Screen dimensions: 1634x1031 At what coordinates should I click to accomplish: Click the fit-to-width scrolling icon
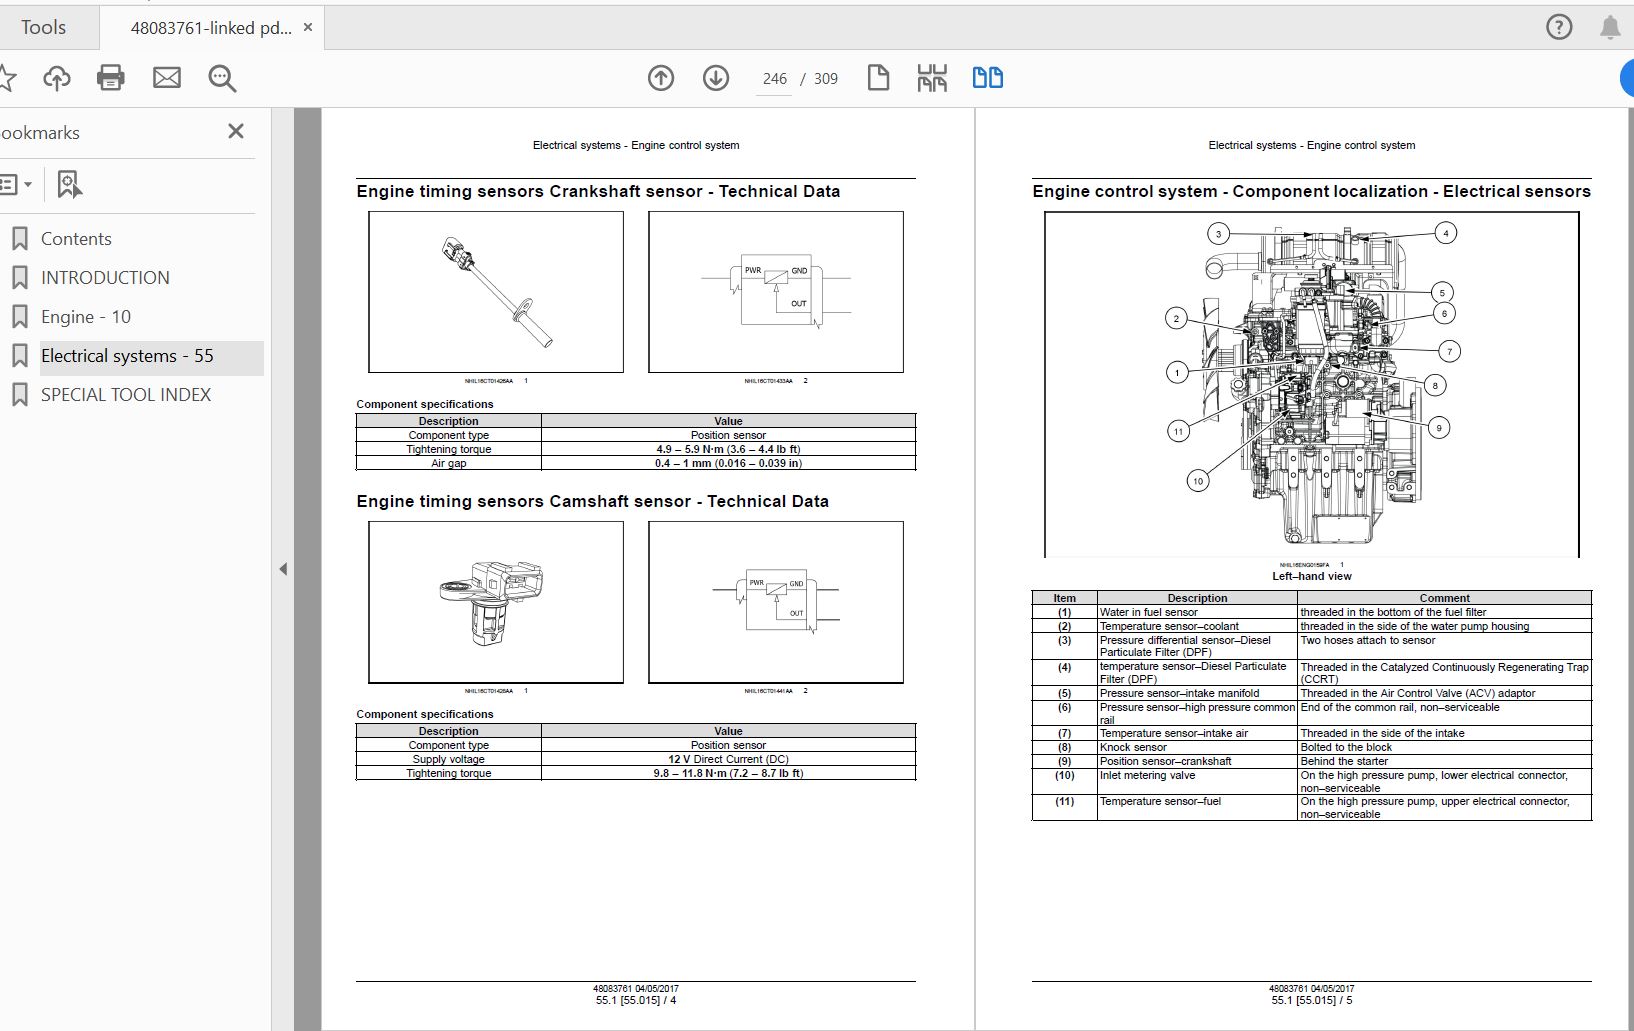pyautogui.click(x=932, y=78)
